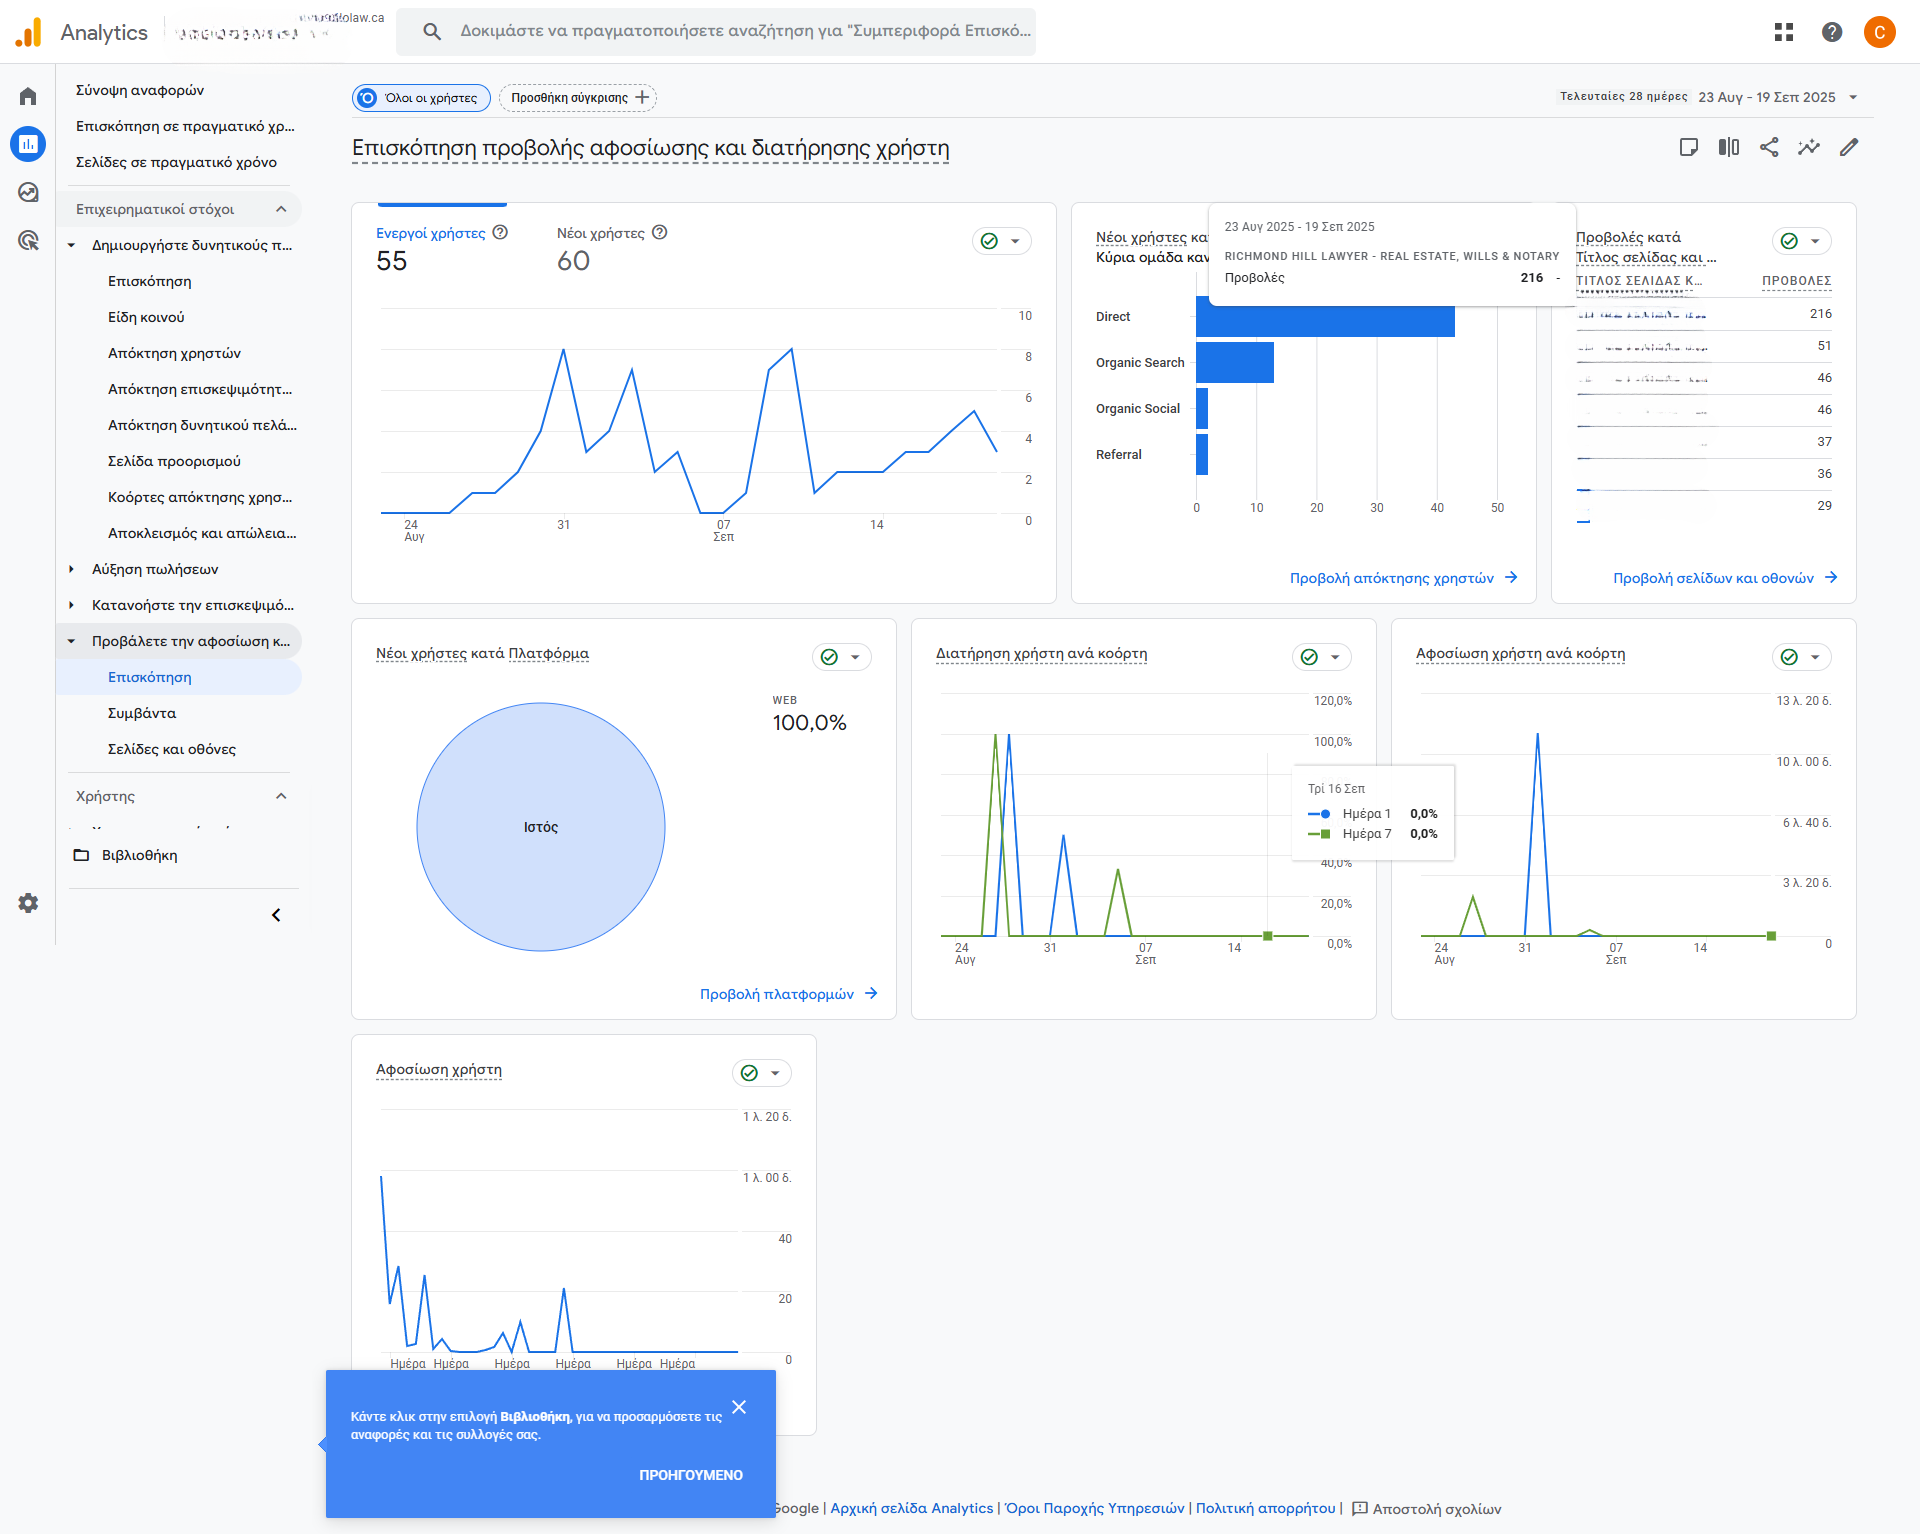Open Insights via the sparkle trend icon
This screenshot has width=1920, height=1534.
click(x=1809, y=147)
